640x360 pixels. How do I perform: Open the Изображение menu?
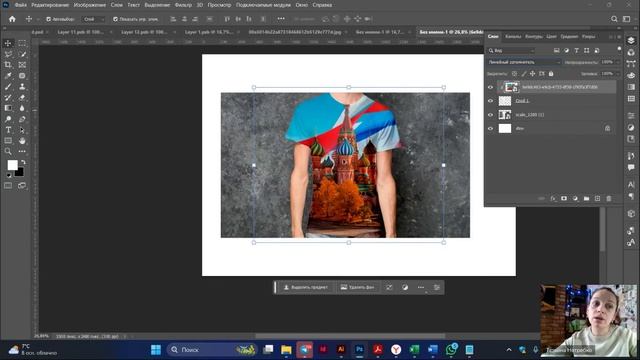89,5
